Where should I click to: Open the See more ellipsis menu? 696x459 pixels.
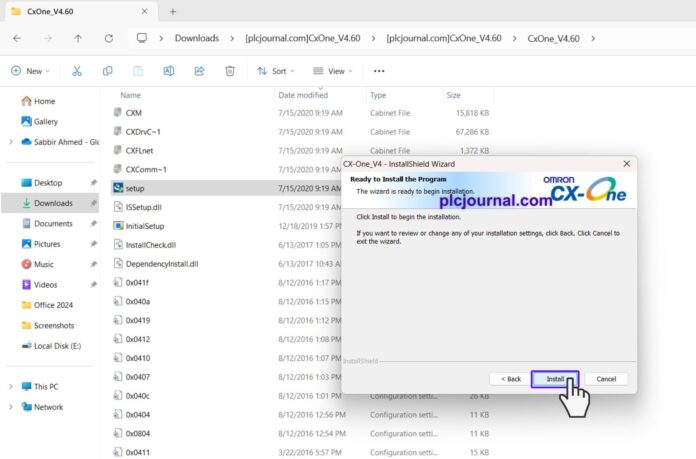click(x=379, y=71)
